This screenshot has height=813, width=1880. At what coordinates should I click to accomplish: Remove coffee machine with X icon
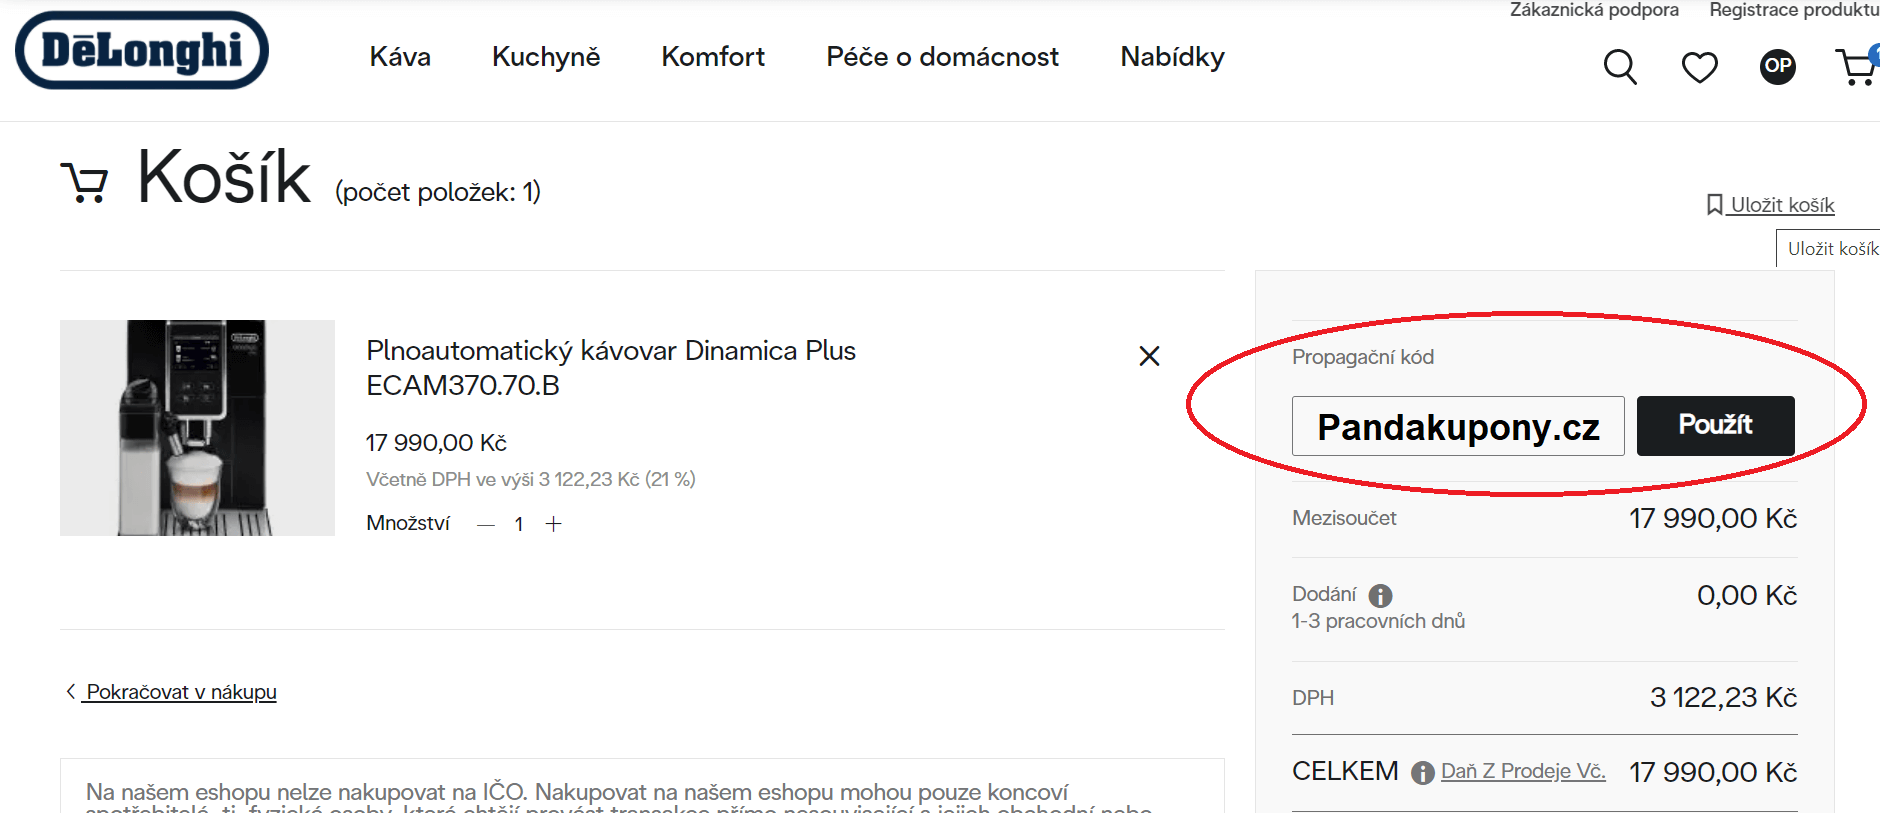(x=1149, y=356)
